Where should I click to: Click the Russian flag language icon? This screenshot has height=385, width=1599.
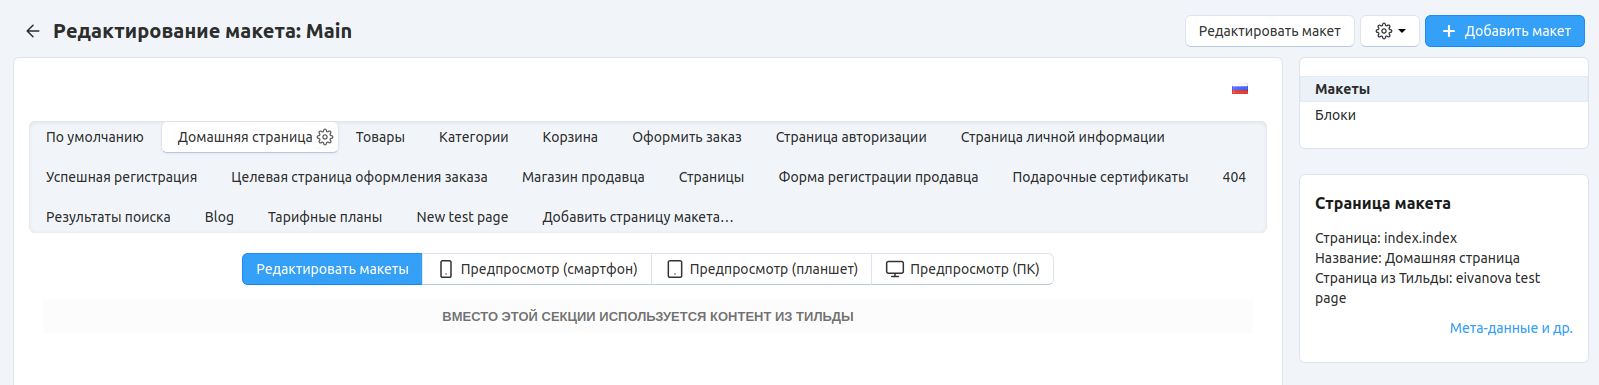1240,89
